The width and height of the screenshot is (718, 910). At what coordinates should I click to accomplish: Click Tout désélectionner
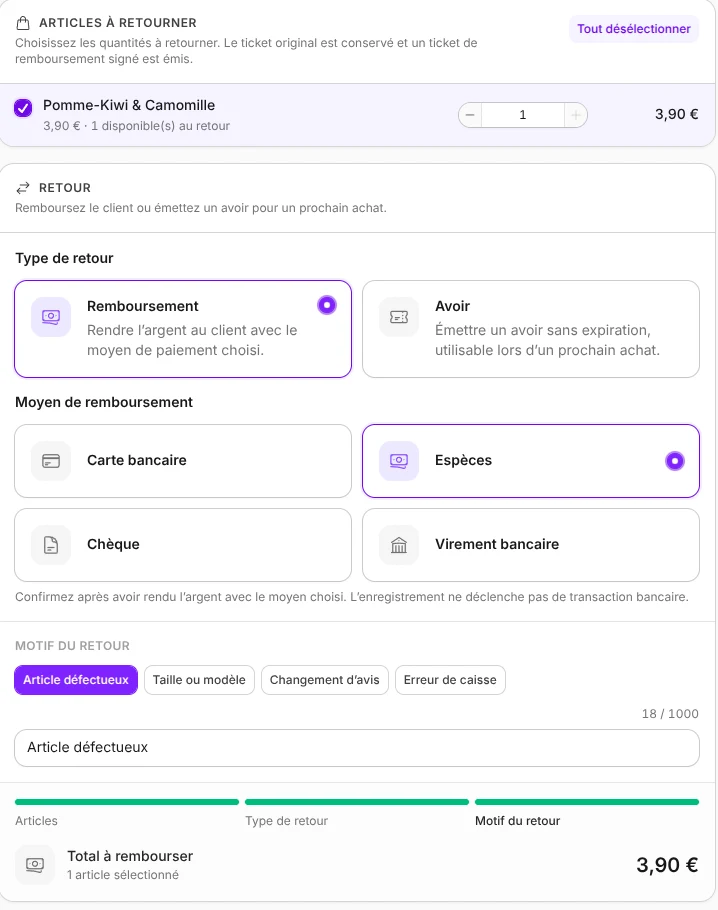click(x=634, y=29)
